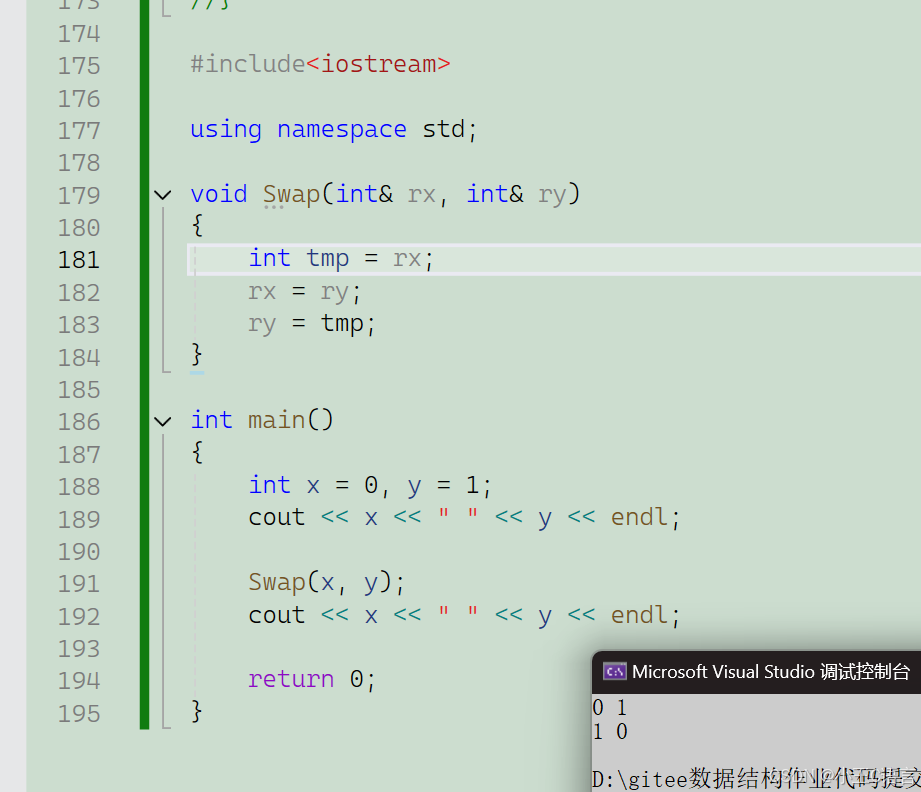Screen dimensions: 921x792
Task: Select the Microsoft Visual Studio console title
Action: click(x=771, y=672)
